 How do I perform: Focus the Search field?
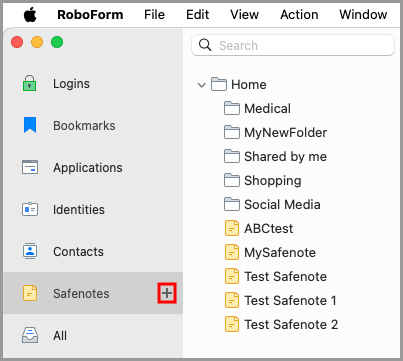pos(293,45)
